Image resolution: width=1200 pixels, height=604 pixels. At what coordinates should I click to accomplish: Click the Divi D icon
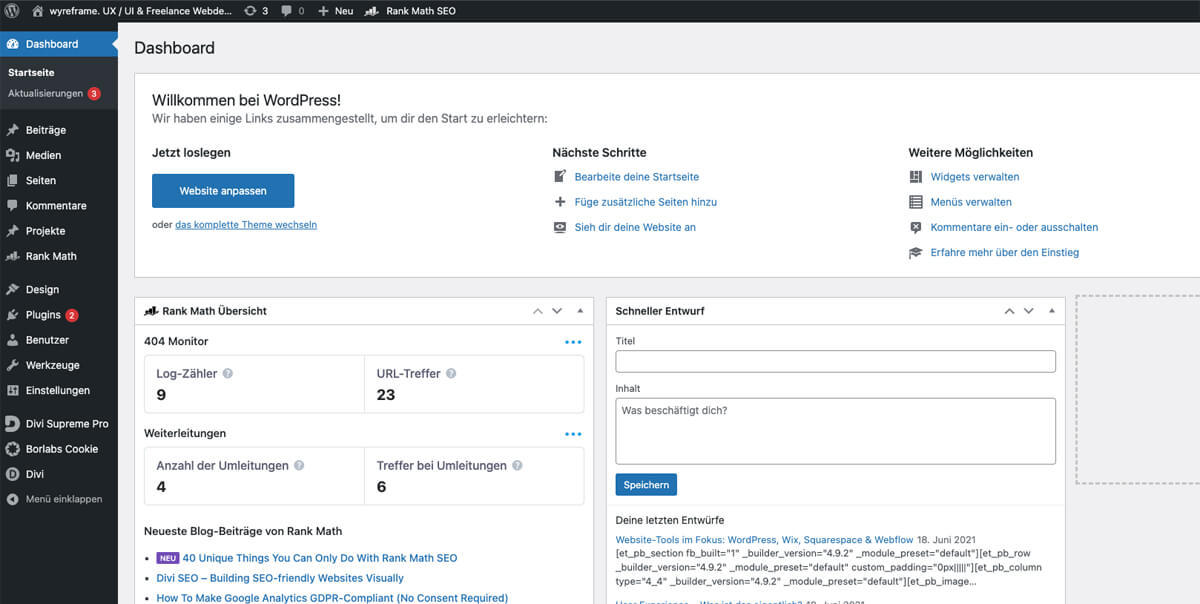click(12, 474)
